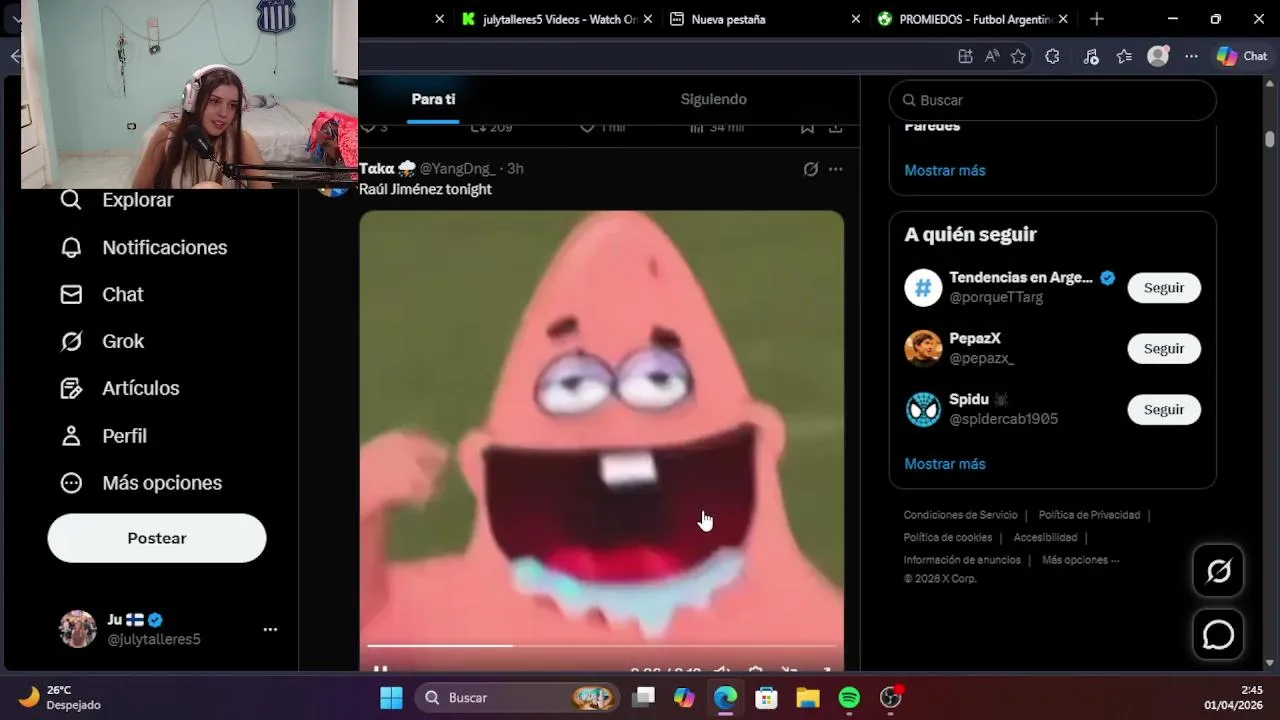Open Condiciones de Servicio link
The width and height of the screenshot is (1280, 720).
960,515
